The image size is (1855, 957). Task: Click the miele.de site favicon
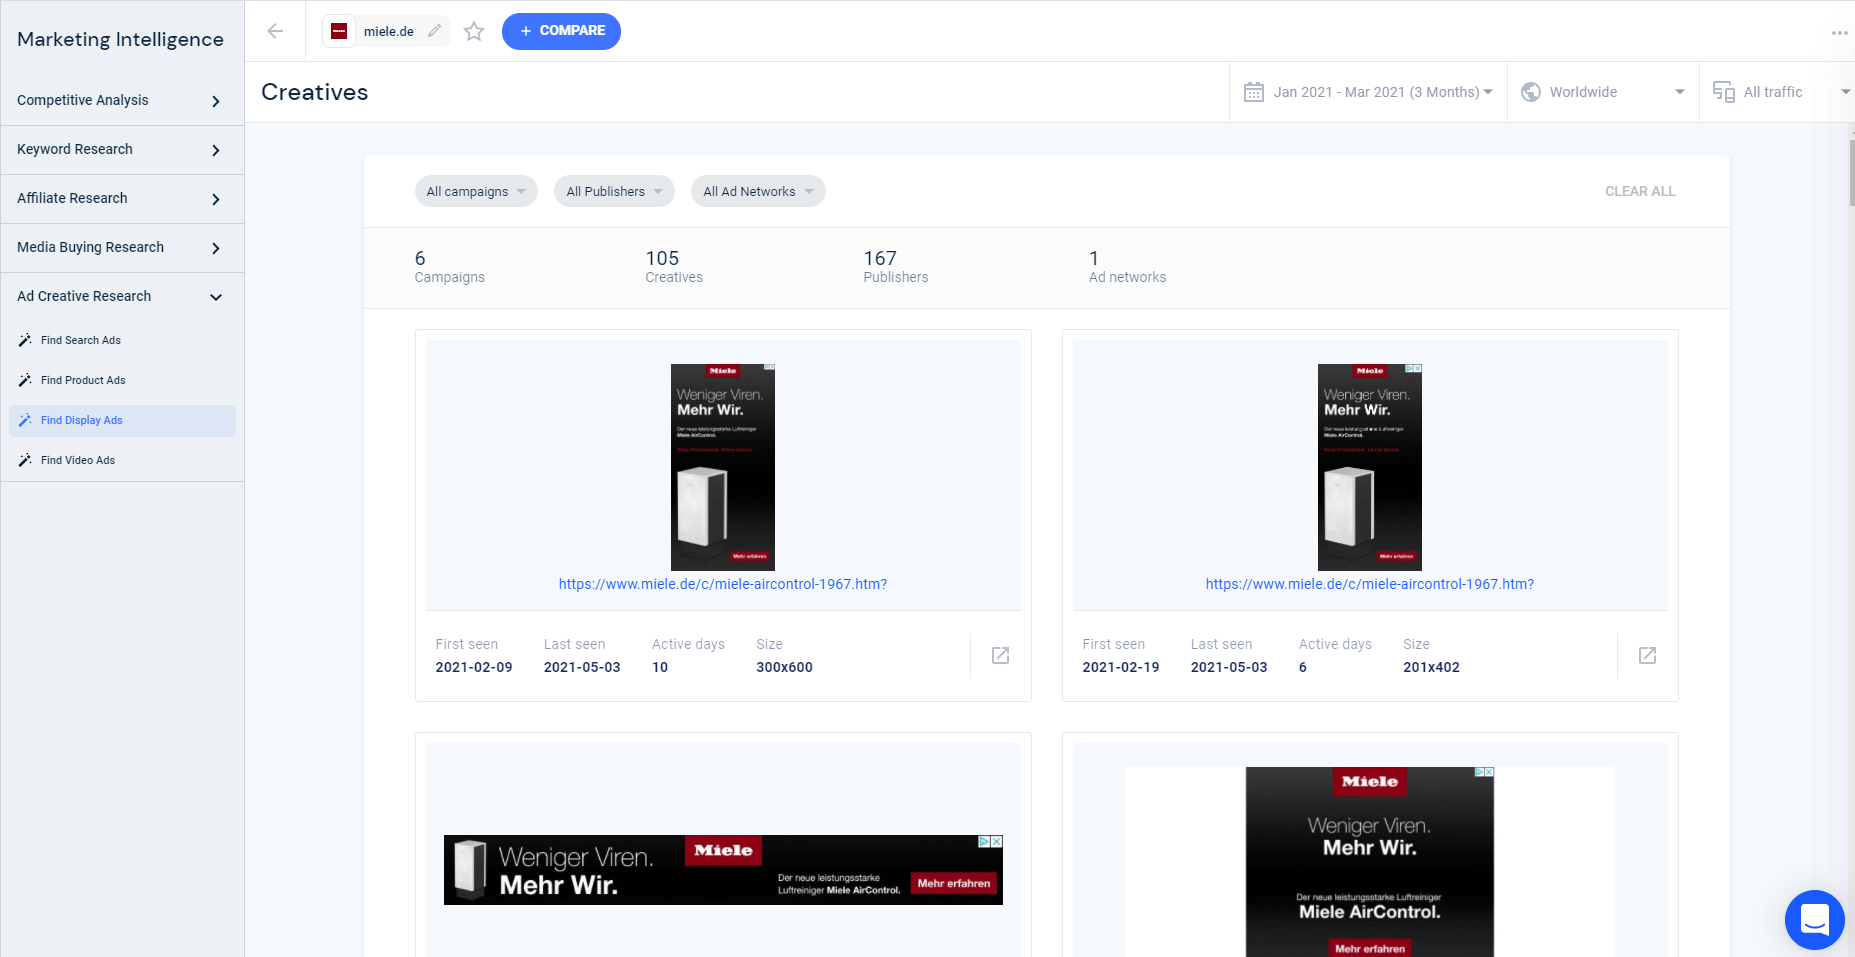[x=339, y=31]
